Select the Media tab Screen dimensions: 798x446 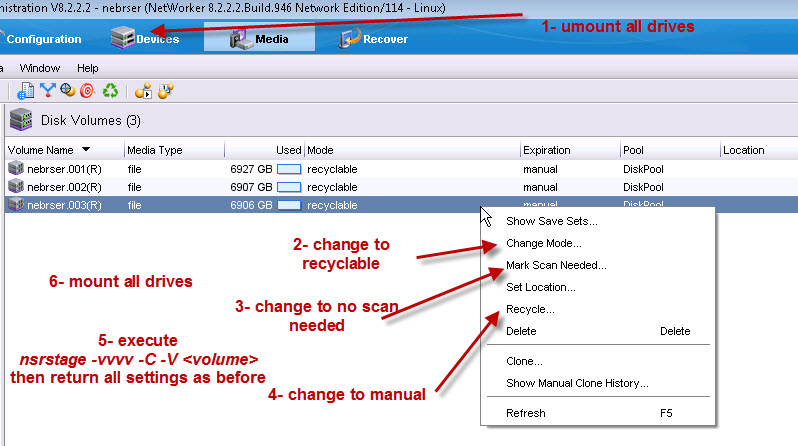[x=260, y=39]
